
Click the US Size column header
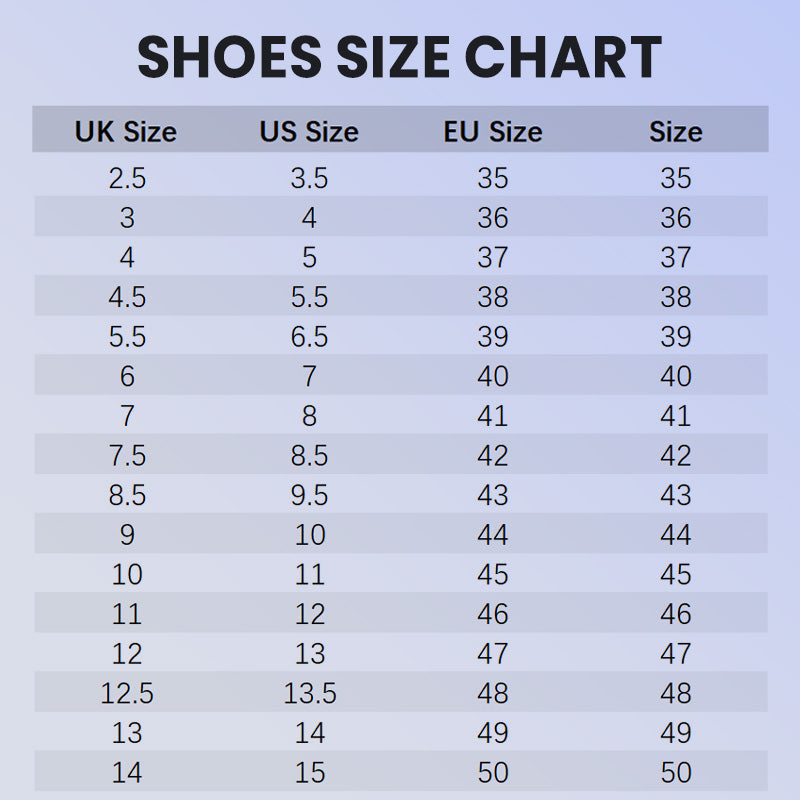pos(309,132)
